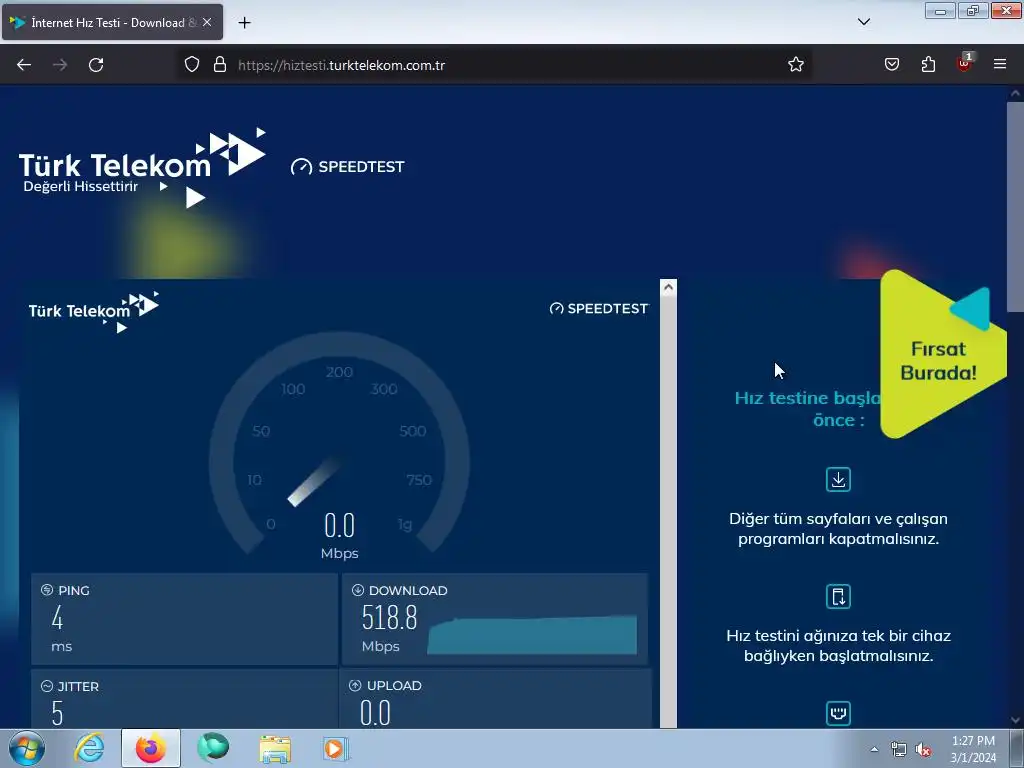Image resolution: width=1024 pixels, height=768 pixels.
Task: Reload the current page
Action: click(96, 65)
